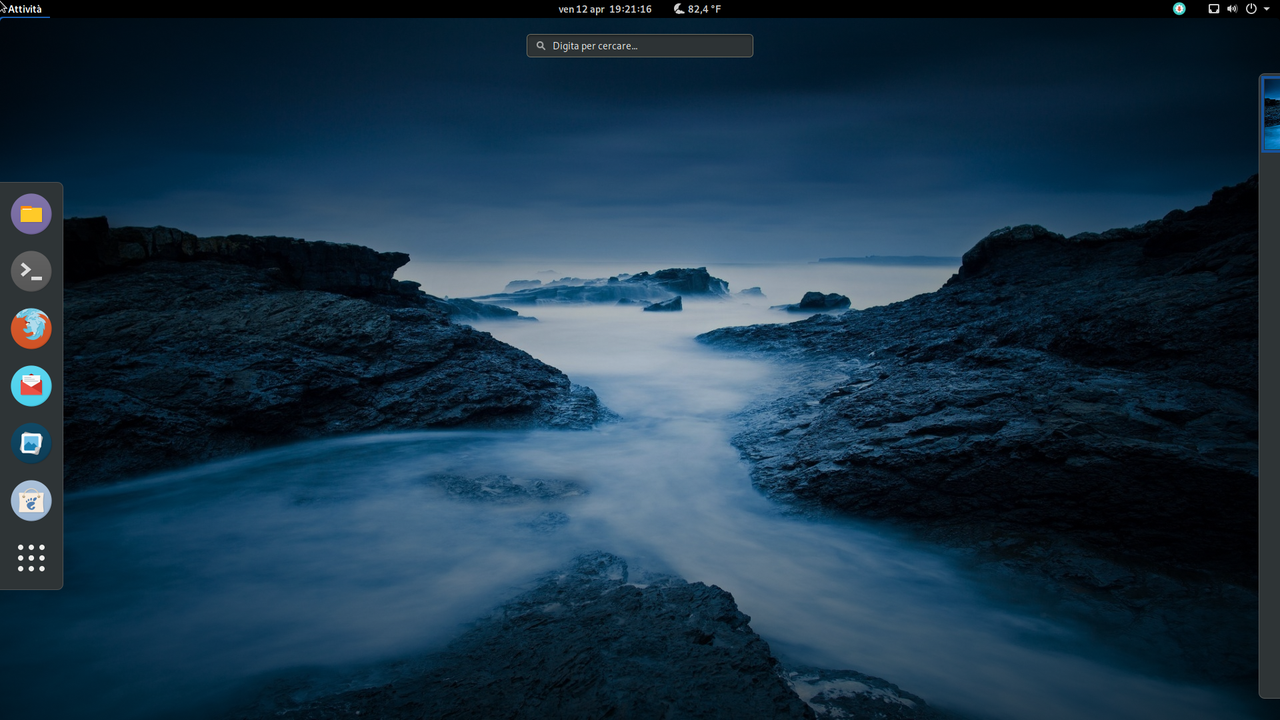
Task: Click the power icon in top bar
Action: click(1251, 9)
